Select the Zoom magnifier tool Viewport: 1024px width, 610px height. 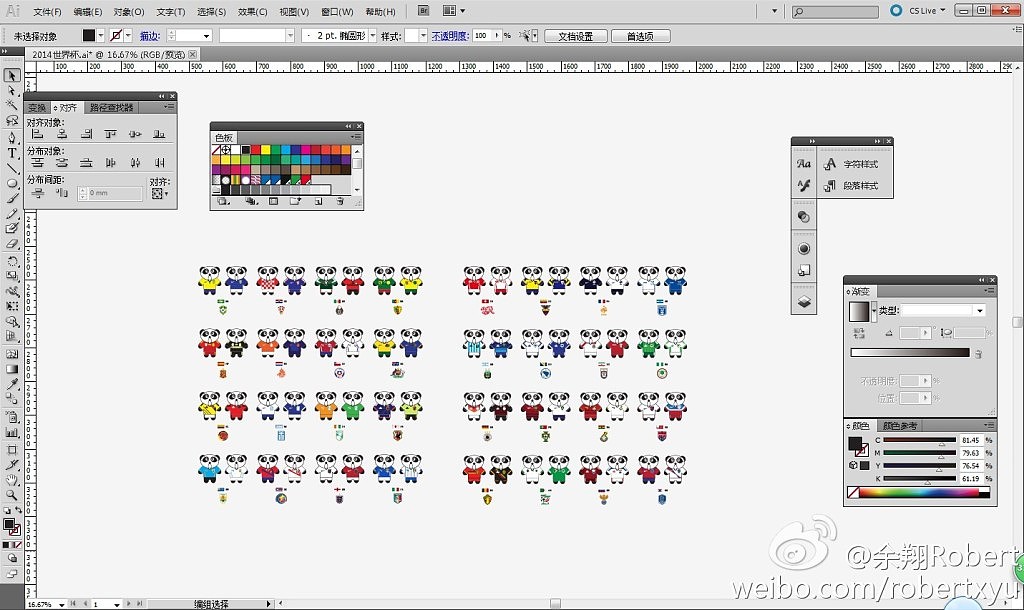(12, 494)
